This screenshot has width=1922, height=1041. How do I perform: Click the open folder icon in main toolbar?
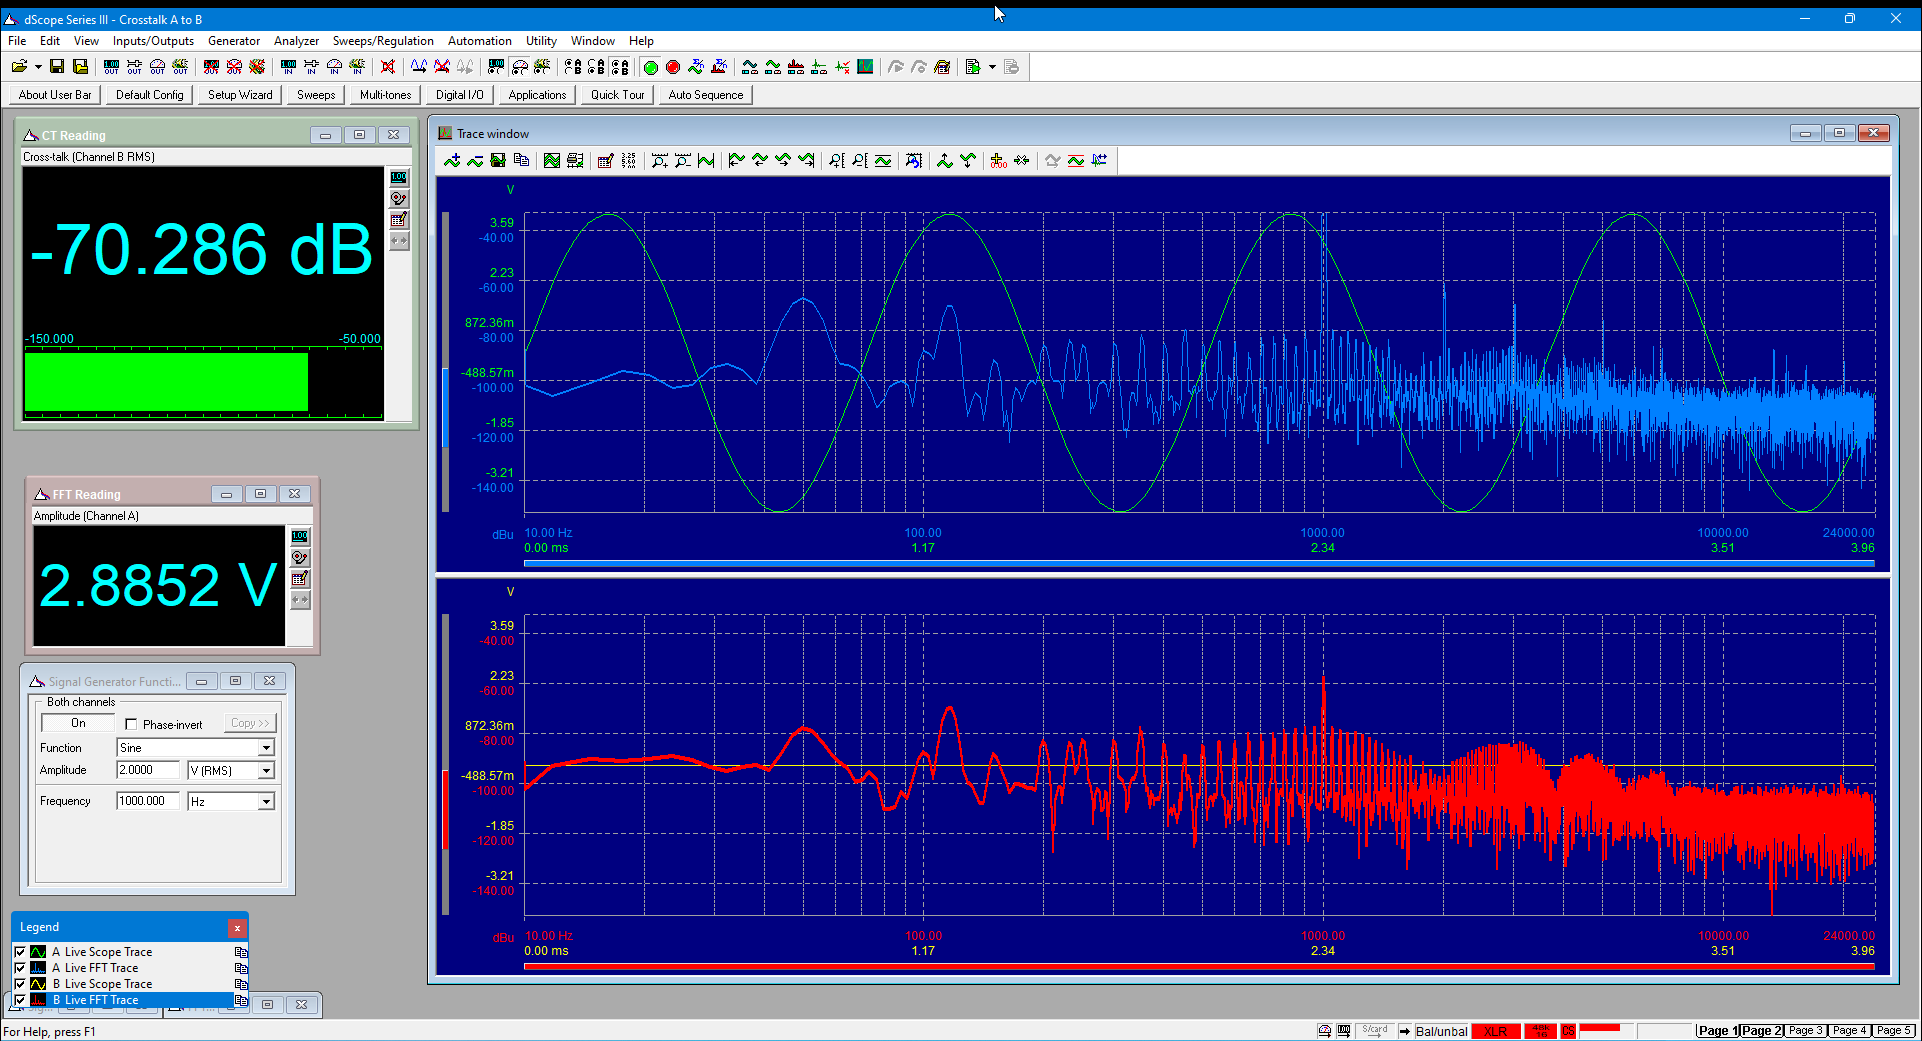[19, 67]
